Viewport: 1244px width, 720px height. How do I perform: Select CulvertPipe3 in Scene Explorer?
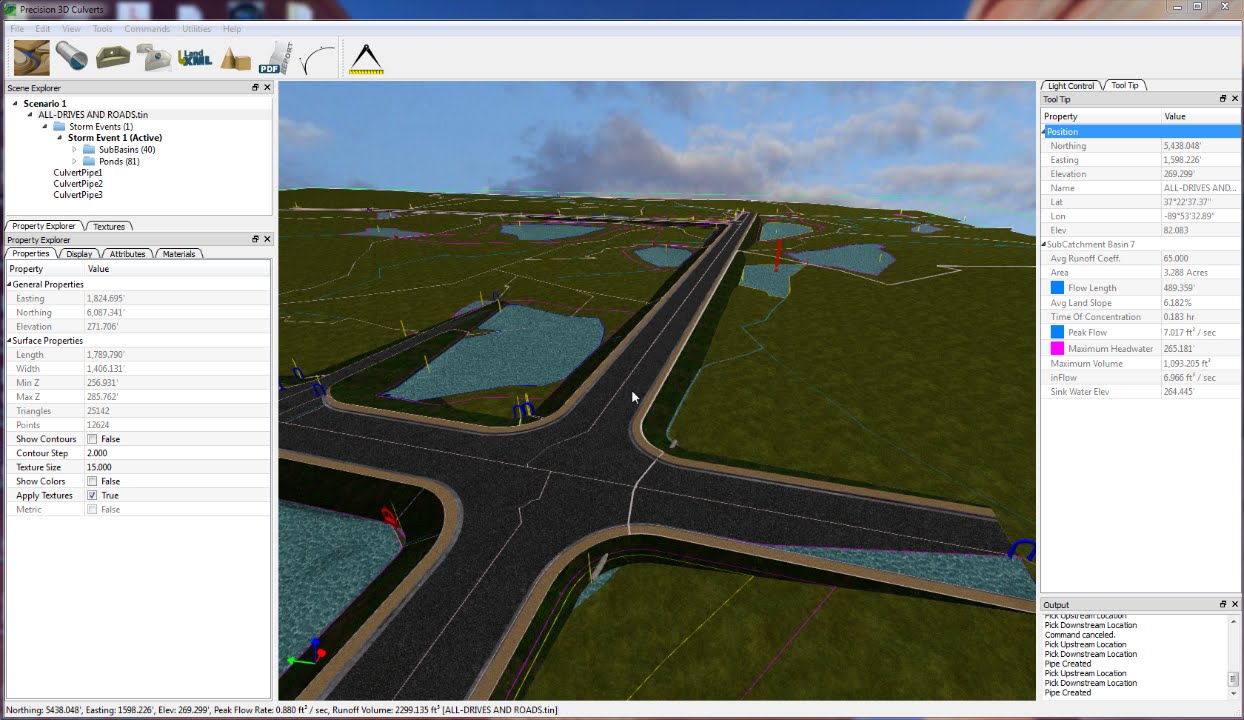click(78, 195)
